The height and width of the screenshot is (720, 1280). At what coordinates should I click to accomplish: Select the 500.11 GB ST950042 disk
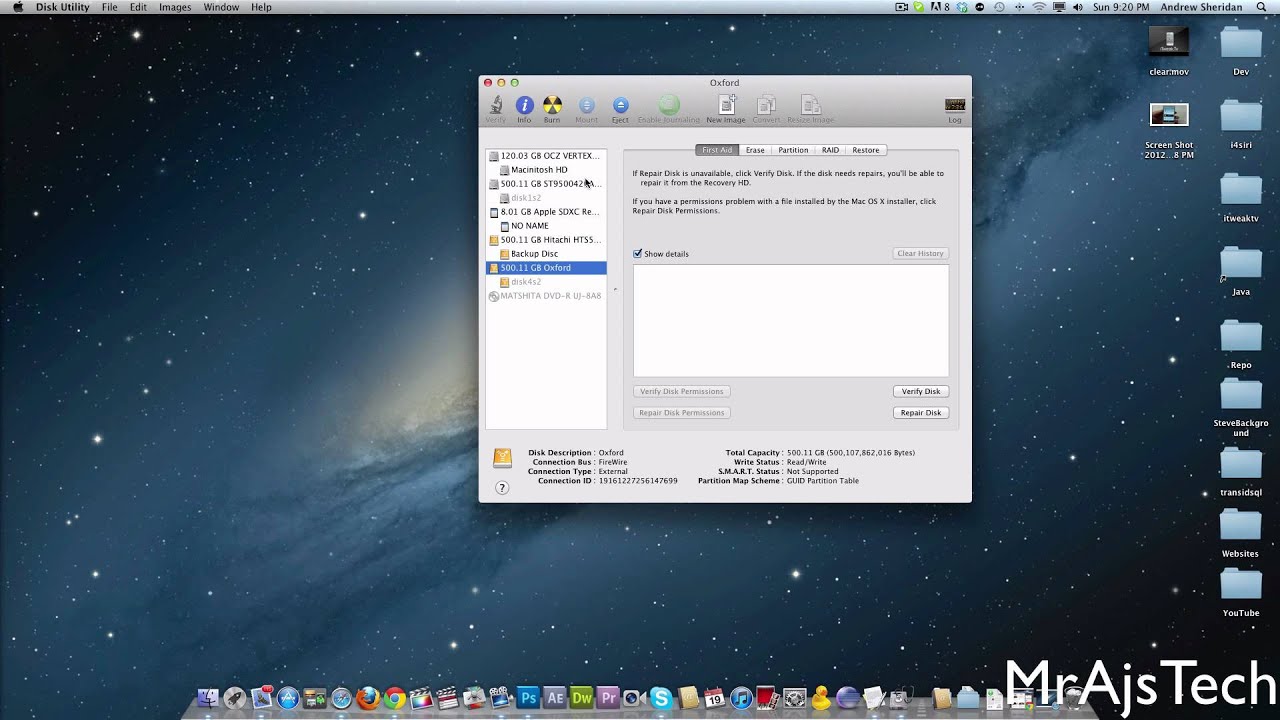click(x=546, y=184)
